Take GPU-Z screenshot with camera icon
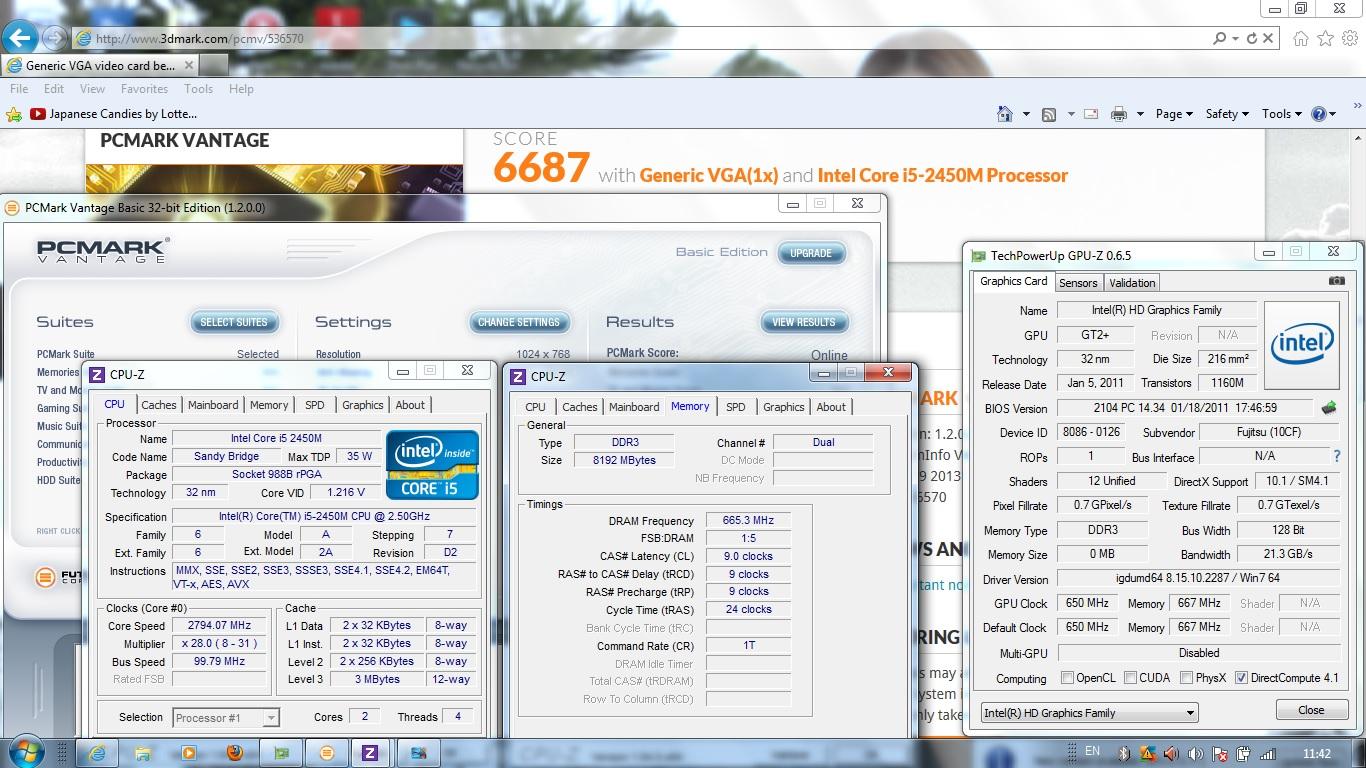Screen dimensions: 1366x768 pyautogui.click(x=1337, y=281)
